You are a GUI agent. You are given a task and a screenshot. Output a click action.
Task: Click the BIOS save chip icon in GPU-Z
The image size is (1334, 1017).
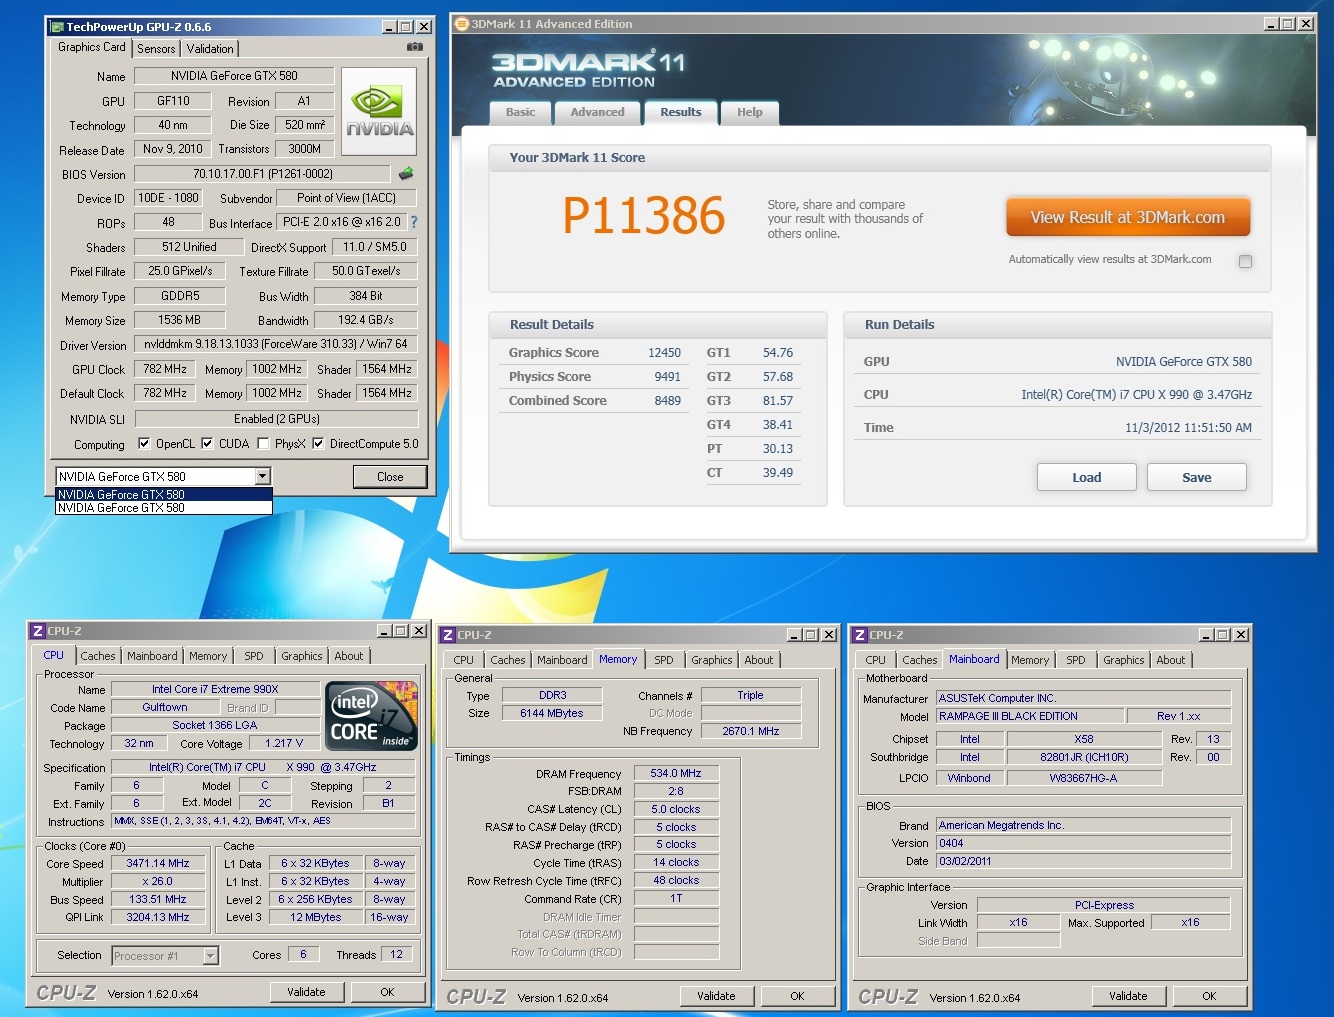(406, 173)
